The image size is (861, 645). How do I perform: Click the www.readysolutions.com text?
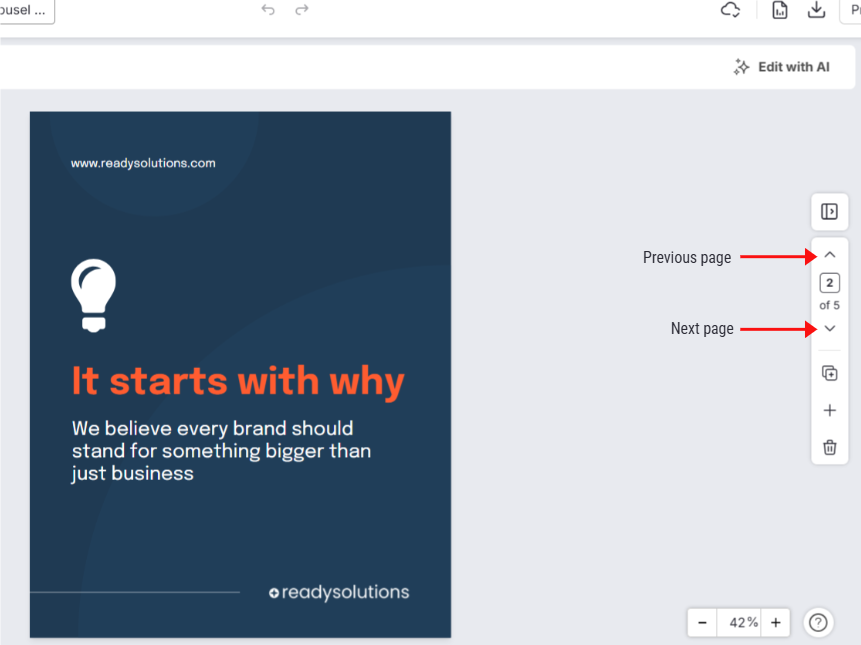(143, 163)
